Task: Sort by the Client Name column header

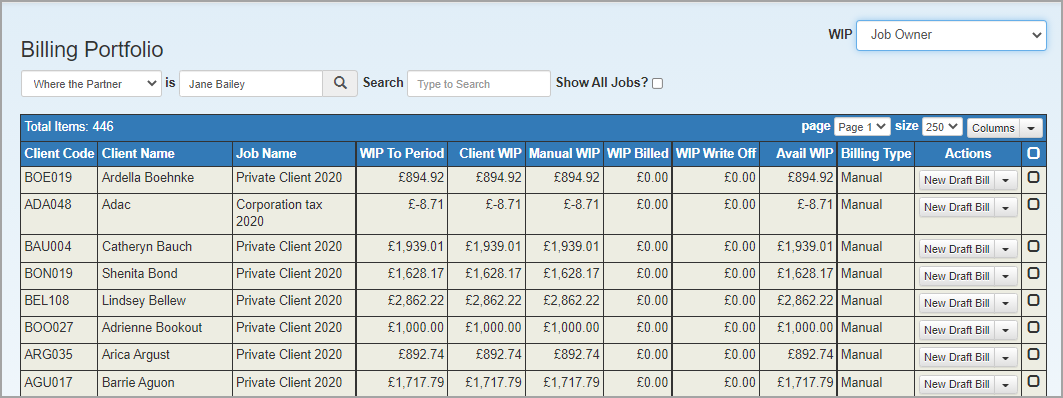Action: (138, 153)
